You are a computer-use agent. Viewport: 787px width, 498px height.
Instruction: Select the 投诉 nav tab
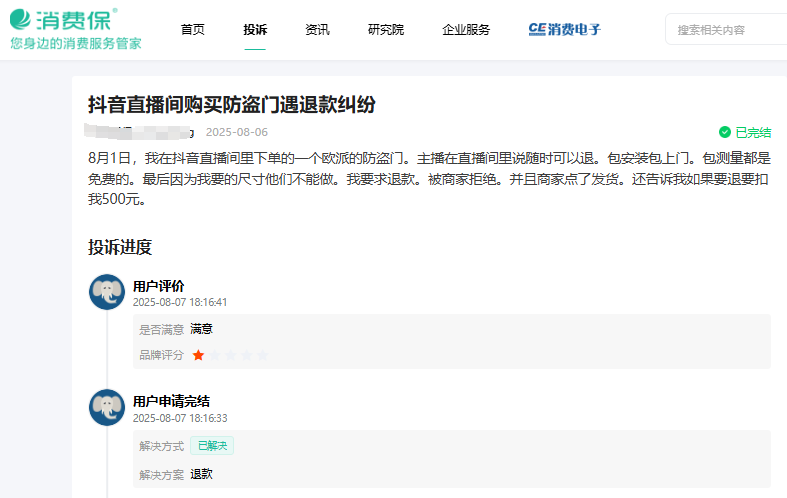255,30
